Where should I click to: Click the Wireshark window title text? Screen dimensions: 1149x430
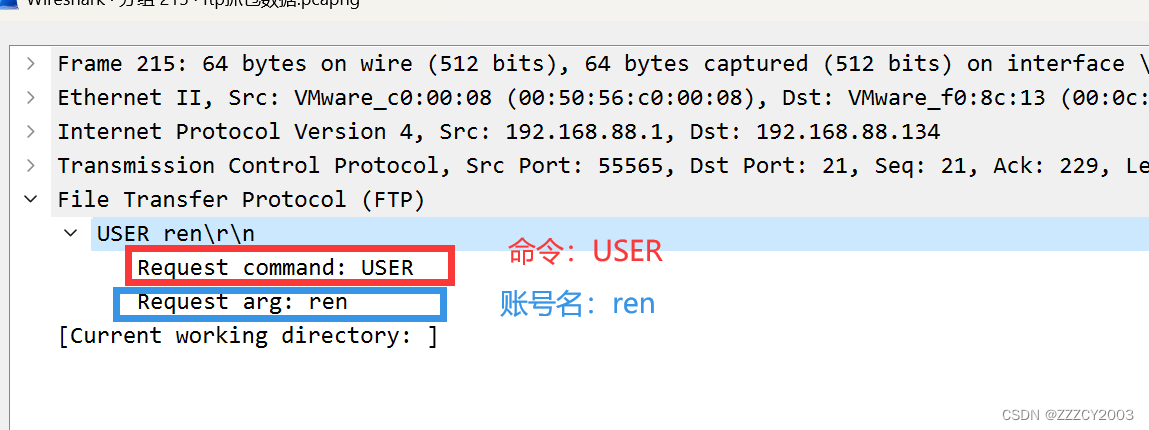tap(190, 4)
